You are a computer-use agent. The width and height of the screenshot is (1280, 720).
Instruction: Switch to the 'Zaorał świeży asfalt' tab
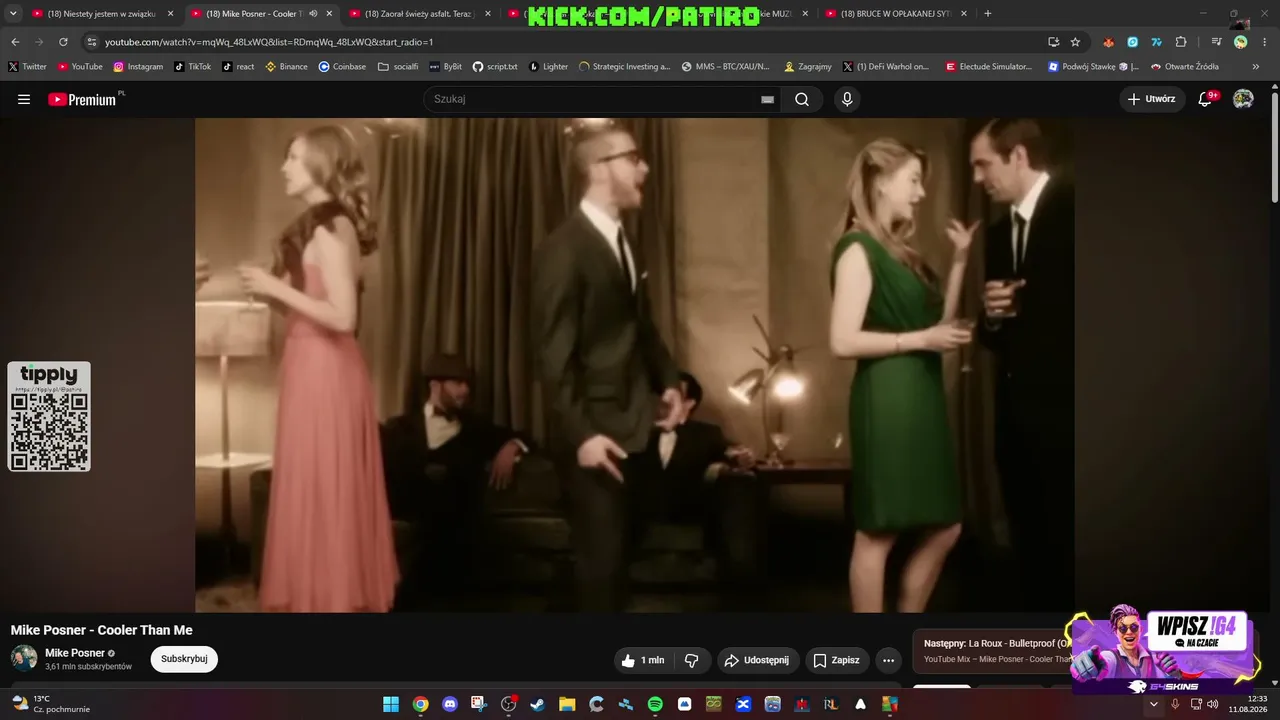[420, 14]
